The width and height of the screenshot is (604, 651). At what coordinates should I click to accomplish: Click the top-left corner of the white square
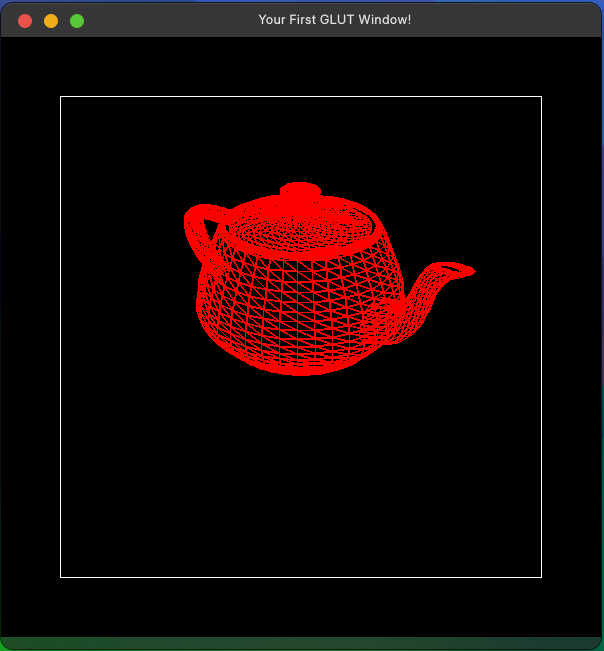point(61,97)
